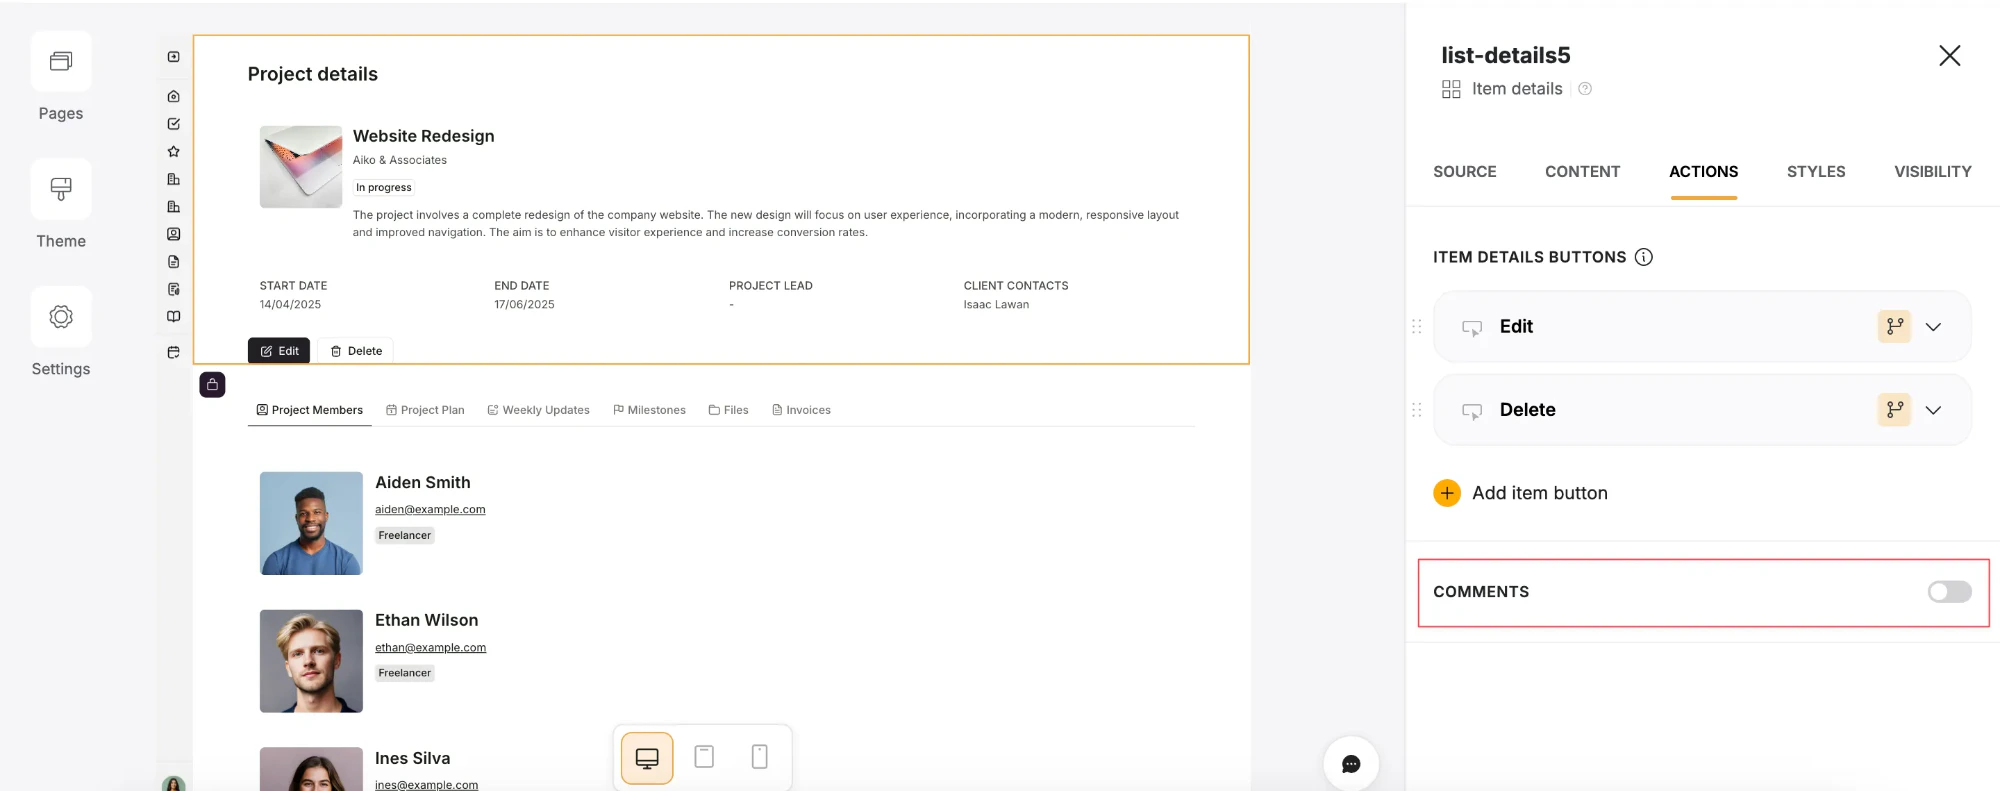2000x791 pixels.
Task: Open the VISIBILITY tab
Action: tap(1932, 172)
